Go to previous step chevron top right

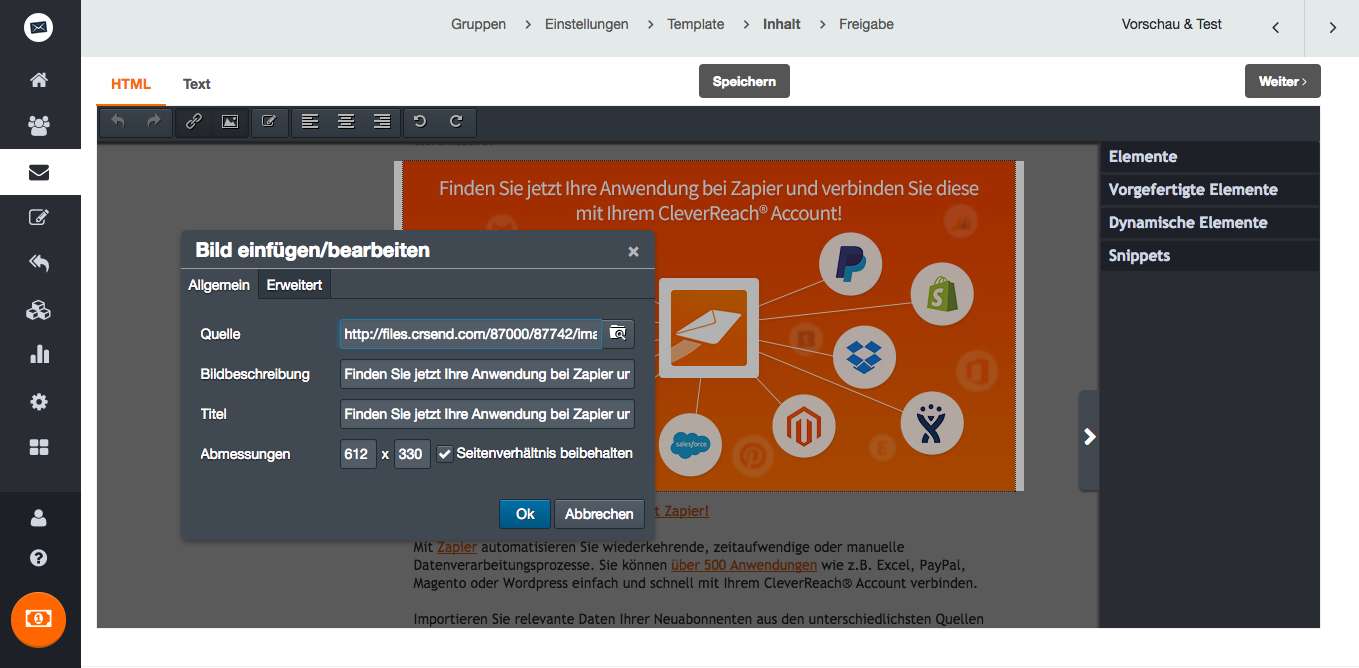tap(1276, 28)
